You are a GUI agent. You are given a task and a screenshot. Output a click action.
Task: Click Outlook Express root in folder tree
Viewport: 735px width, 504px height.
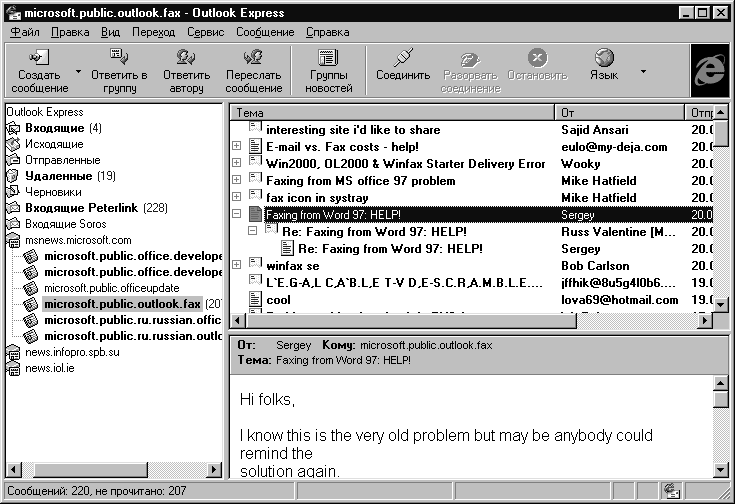click(x=45, y=112)
